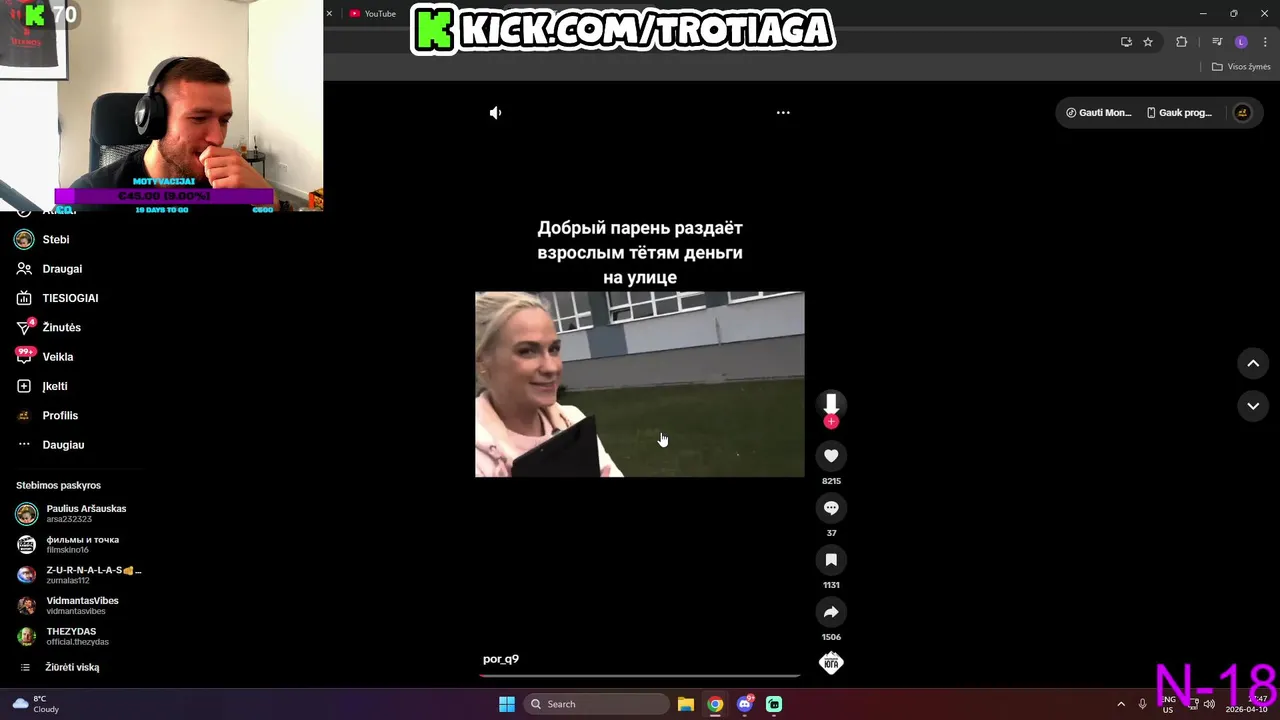Open the Windows Start menu
Viewport: 1280px width, 720px height.
[507, 704]
